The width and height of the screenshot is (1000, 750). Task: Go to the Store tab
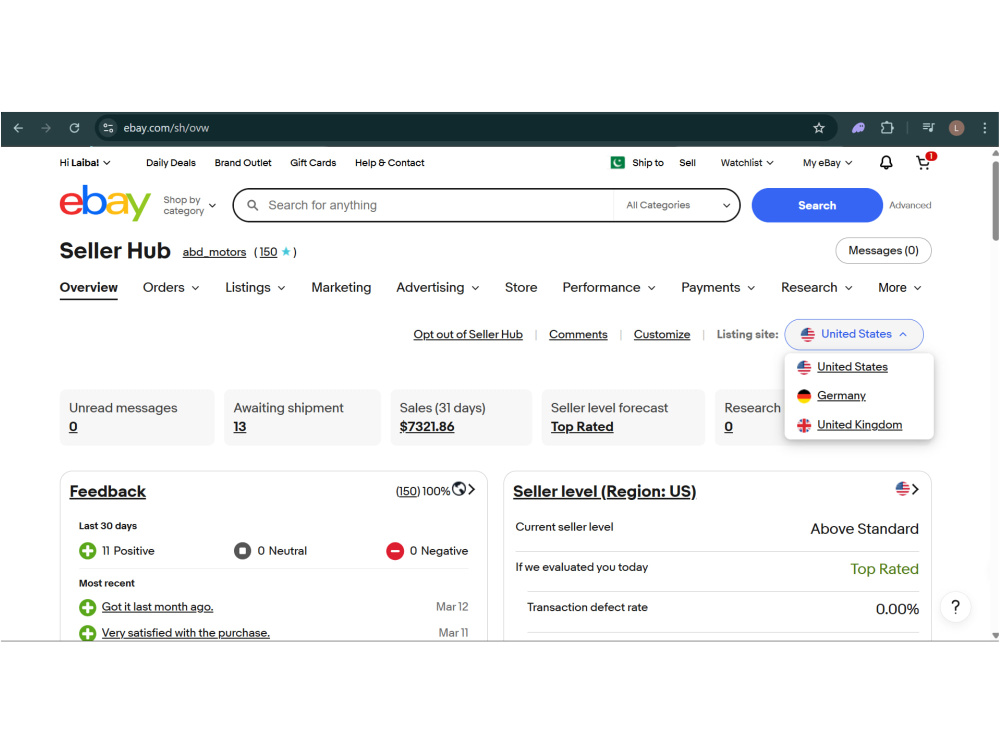(x=521, y=288)
